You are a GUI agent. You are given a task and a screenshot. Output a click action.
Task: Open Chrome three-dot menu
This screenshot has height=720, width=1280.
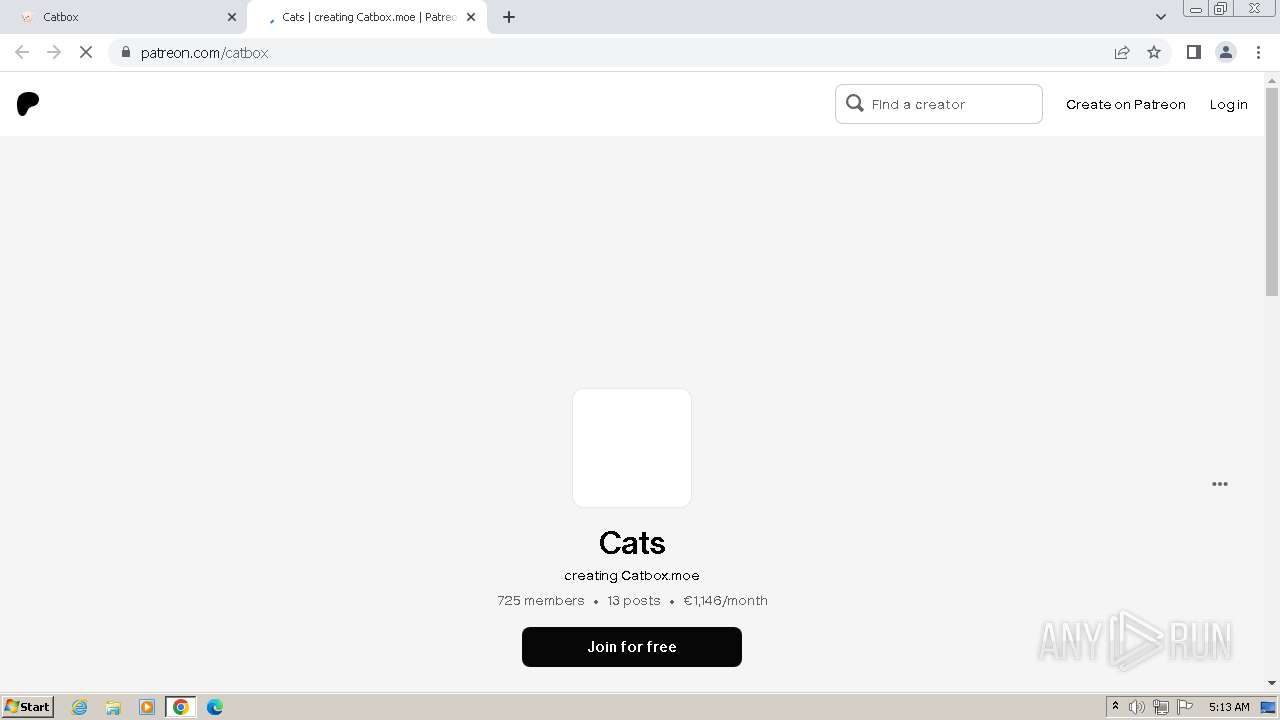[1259, 53]
